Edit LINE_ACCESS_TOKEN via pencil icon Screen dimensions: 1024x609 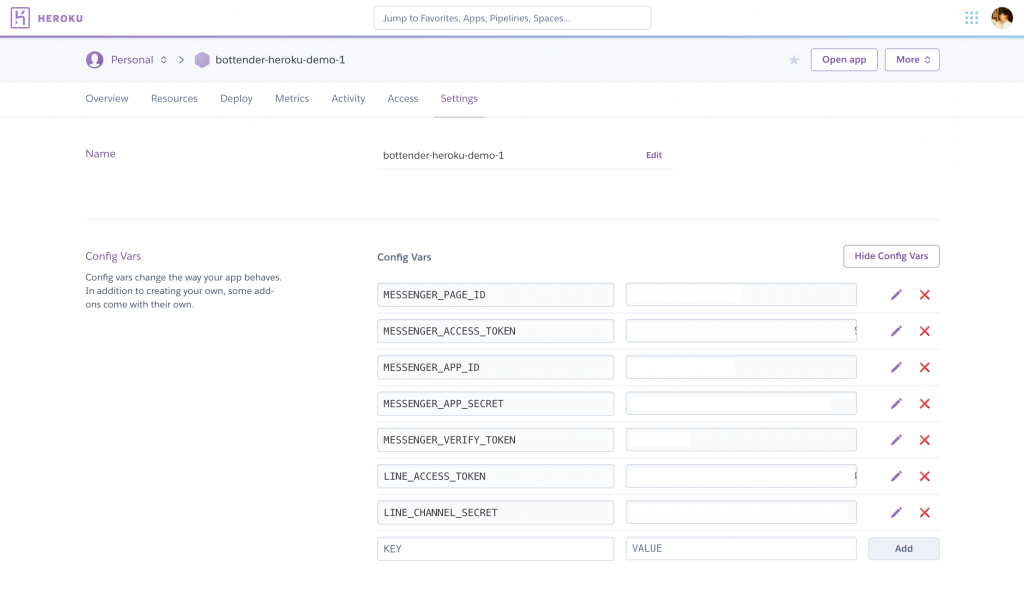[896, 476]
